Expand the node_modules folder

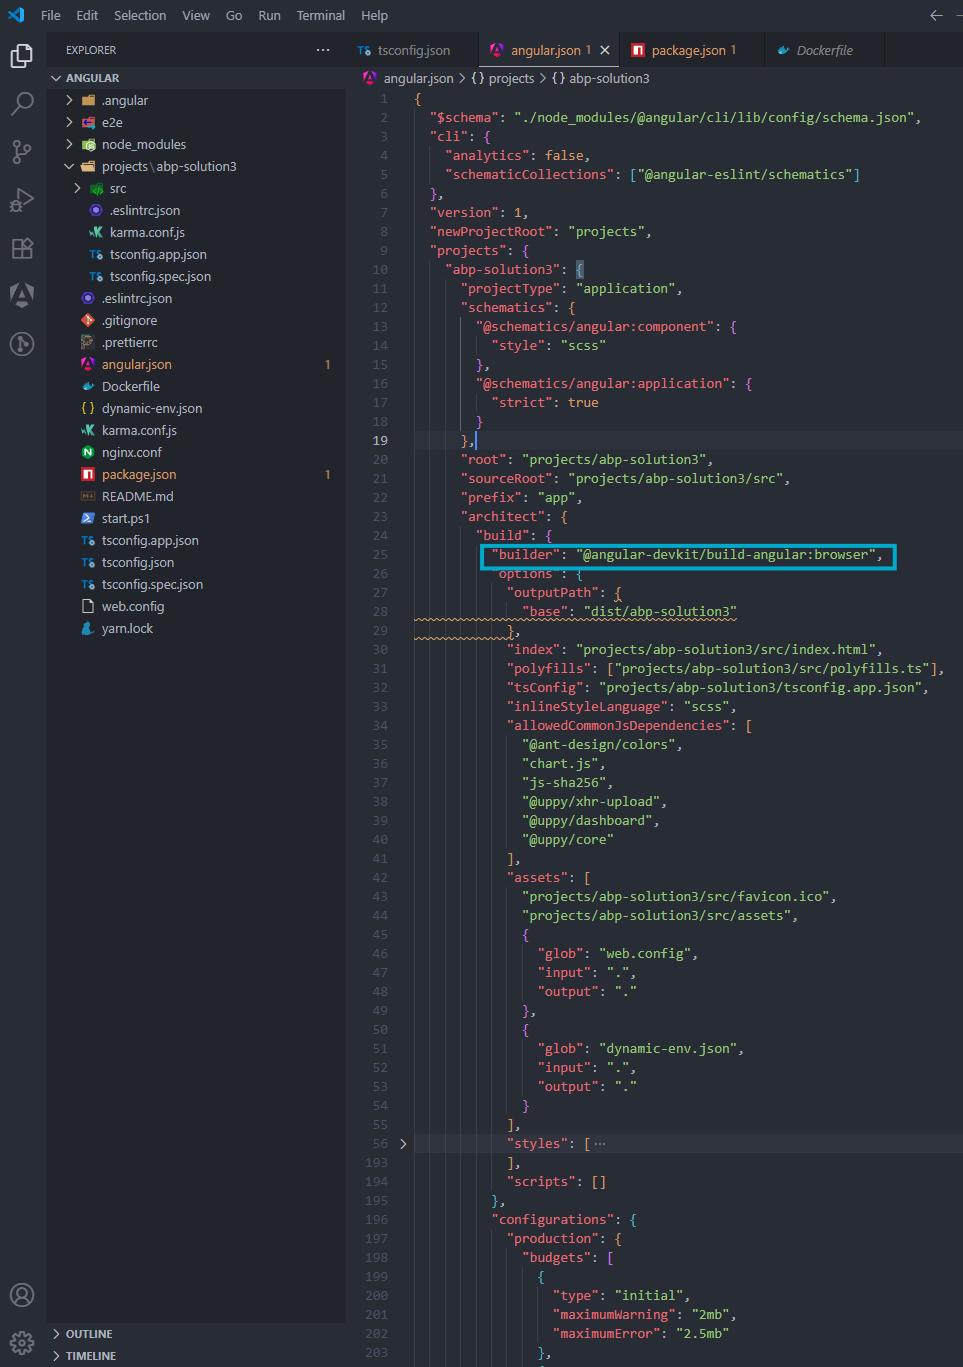coord(143,145)
